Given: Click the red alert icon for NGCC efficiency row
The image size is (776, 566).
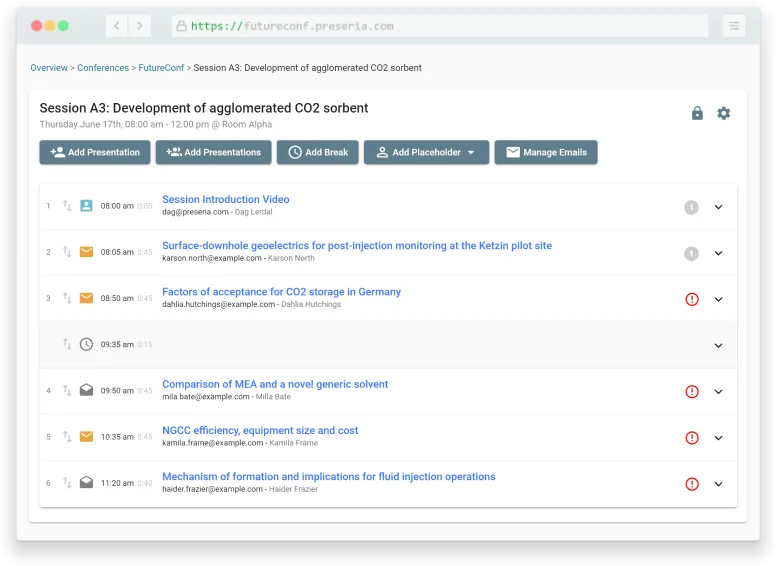Looking at the screenshot, I should click(x=692, y=438).
